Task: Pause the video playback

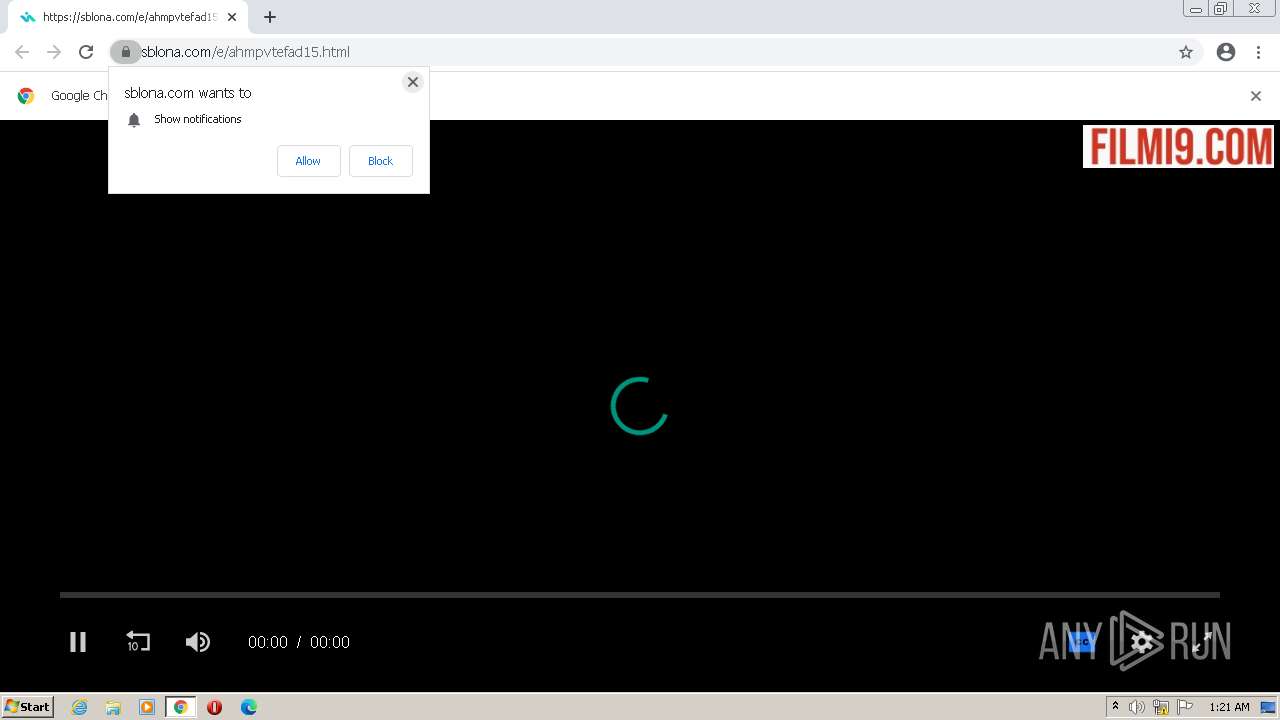Action: pos(78,642)
